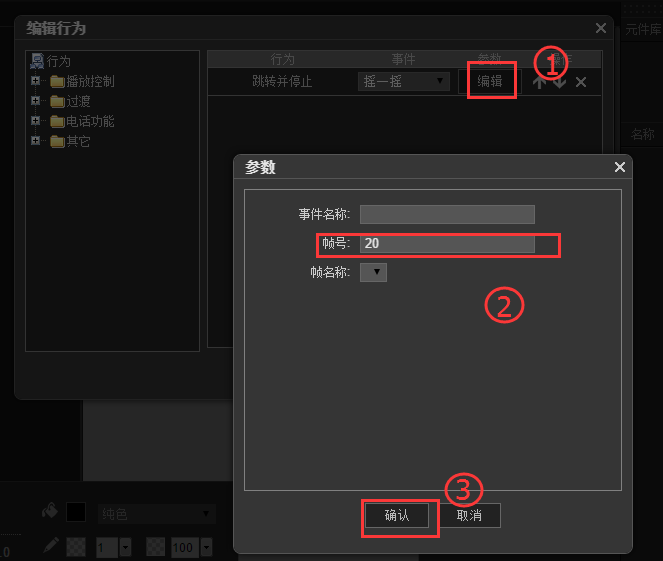The width and height of the screenshot is (663, 561).
Task: Close the 参数 dialog
Action: (x=620, y=167)
